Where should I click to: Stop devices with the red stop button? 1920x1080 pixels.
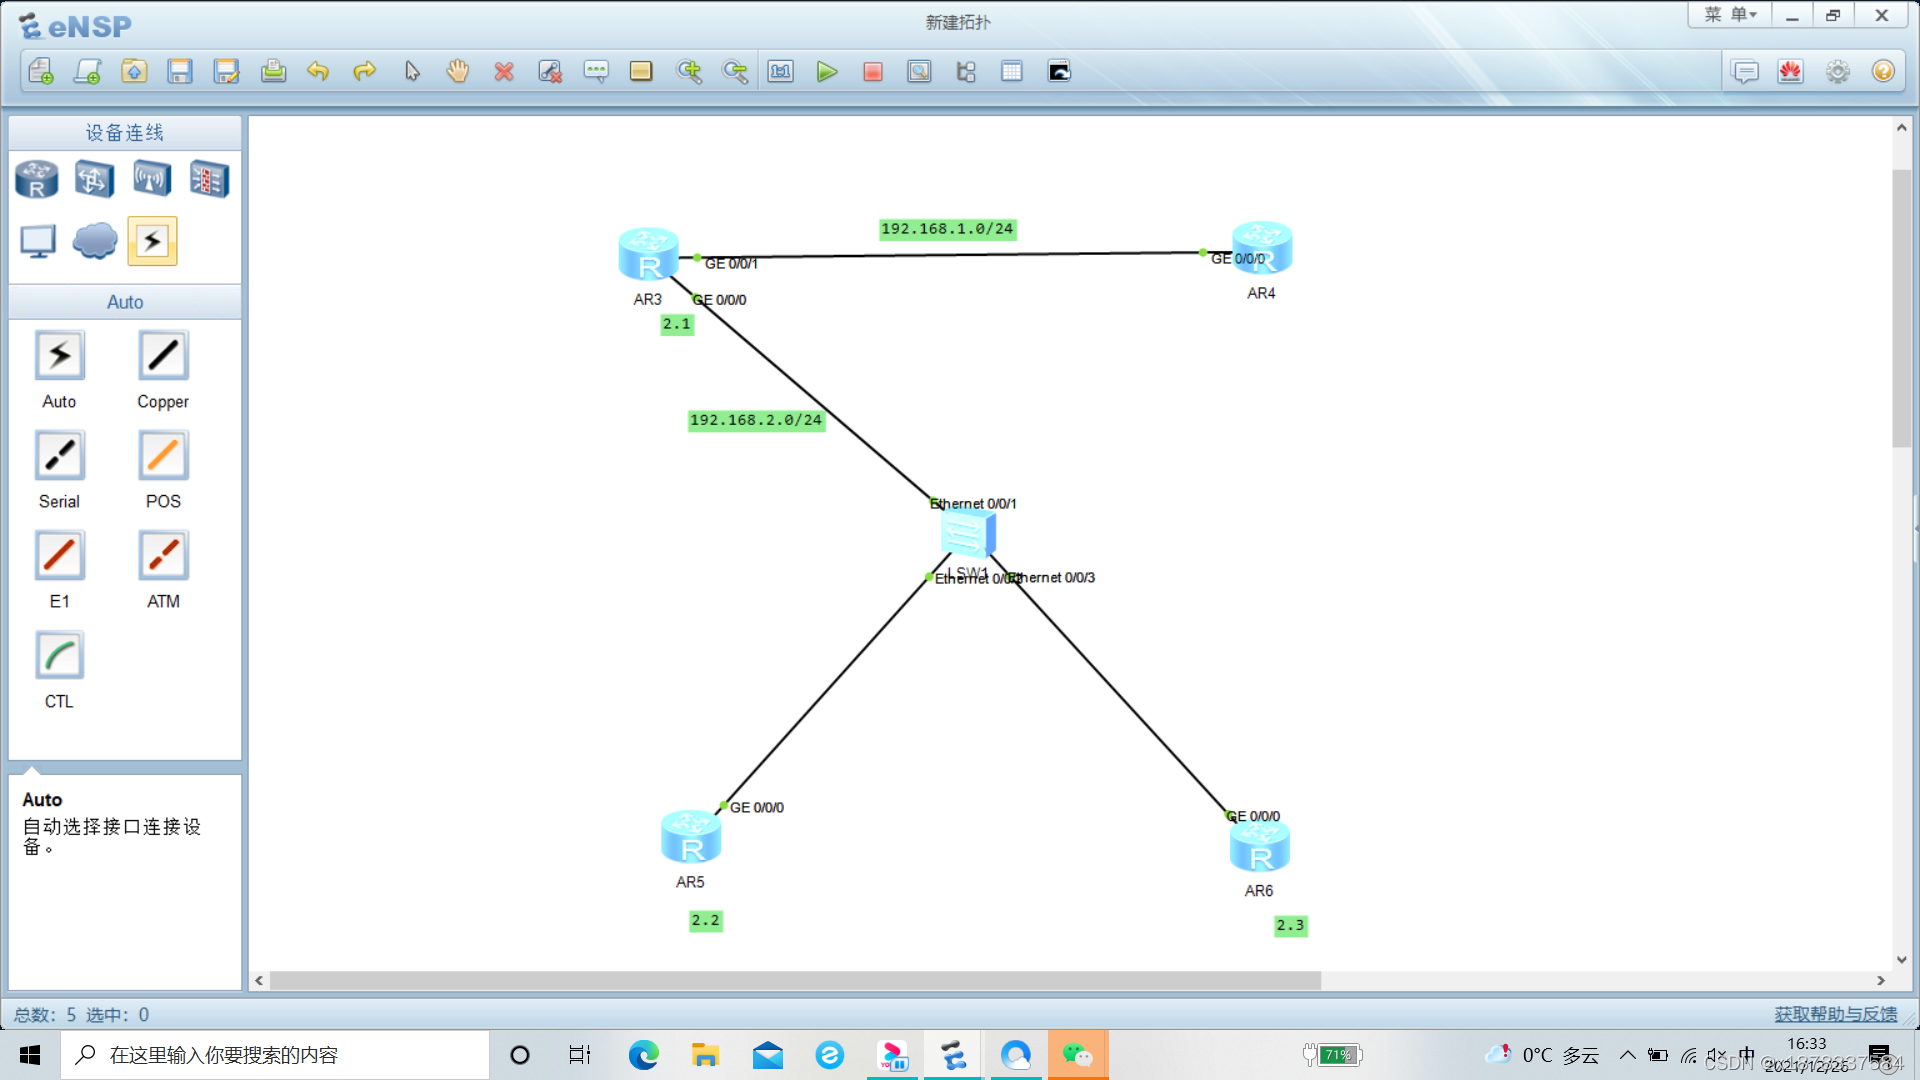pos(873,71)
